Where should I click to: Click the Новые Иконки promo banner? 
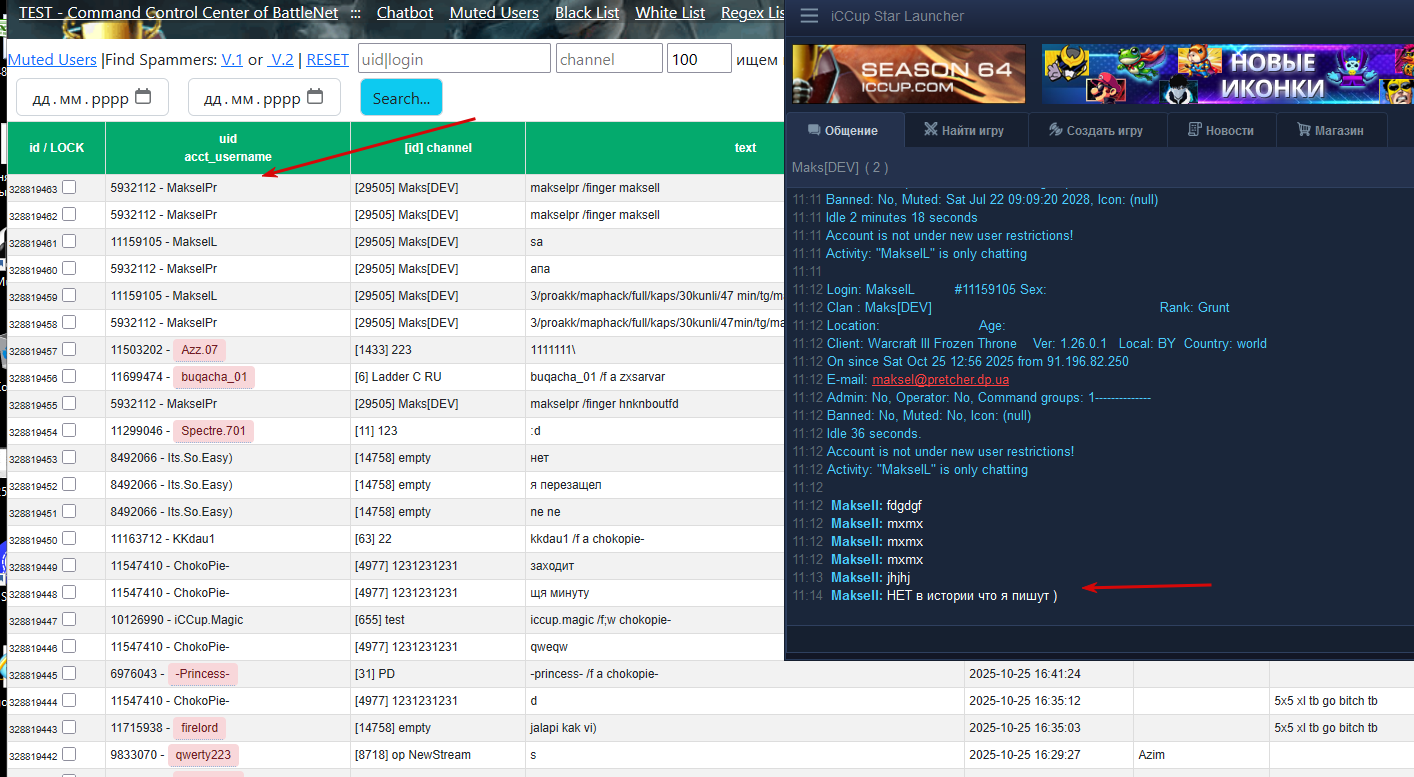pyautogui.click(x=1226, y=74)
